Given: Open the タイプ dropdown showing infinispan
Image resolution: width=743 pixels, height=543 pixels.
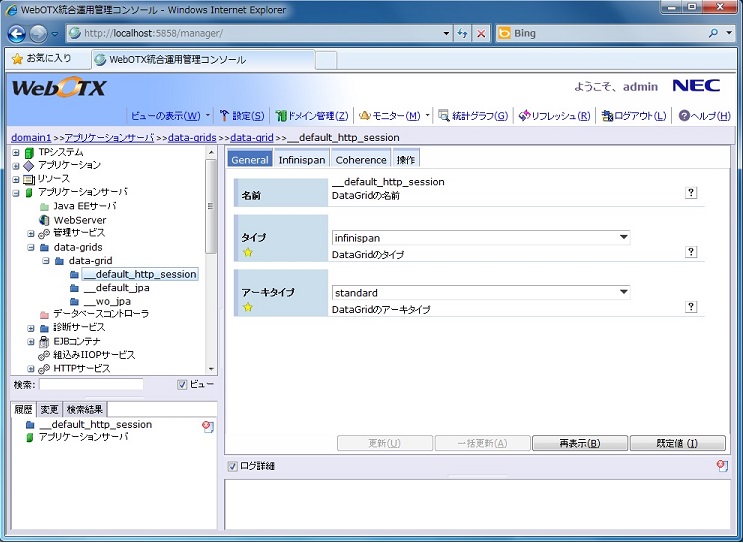Looking at the screenshot, I should 481,238.
